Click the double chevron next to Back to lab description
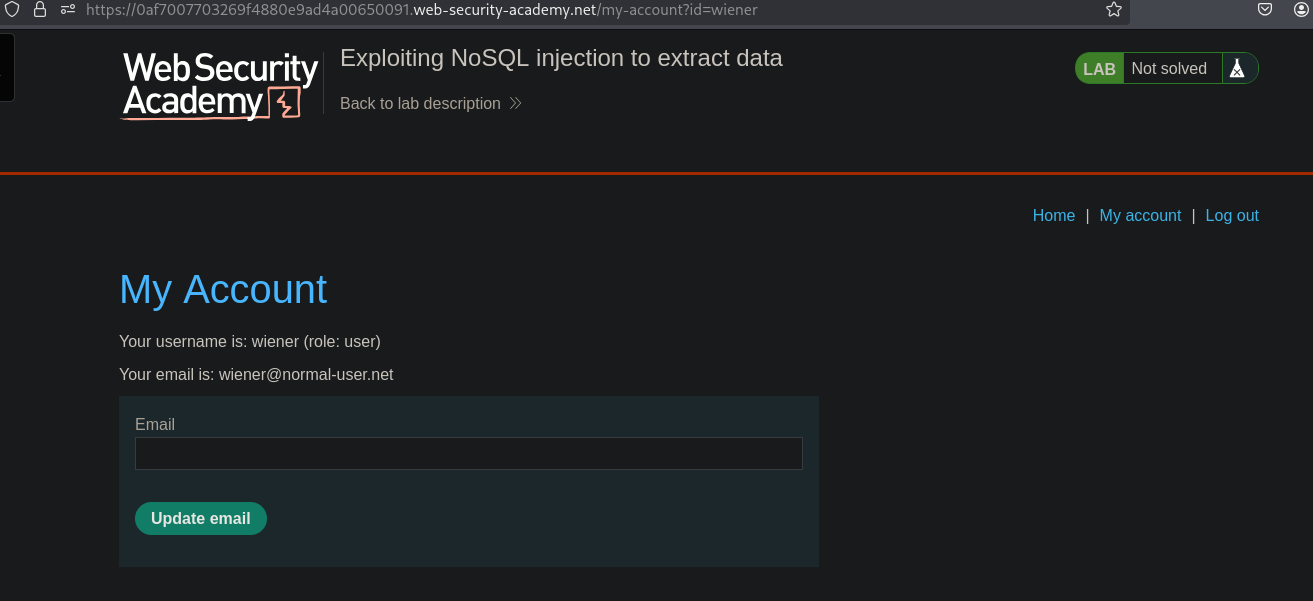The width and height of the screenshot is (1313, 601). pyautogui.click(x=515, y=104)
